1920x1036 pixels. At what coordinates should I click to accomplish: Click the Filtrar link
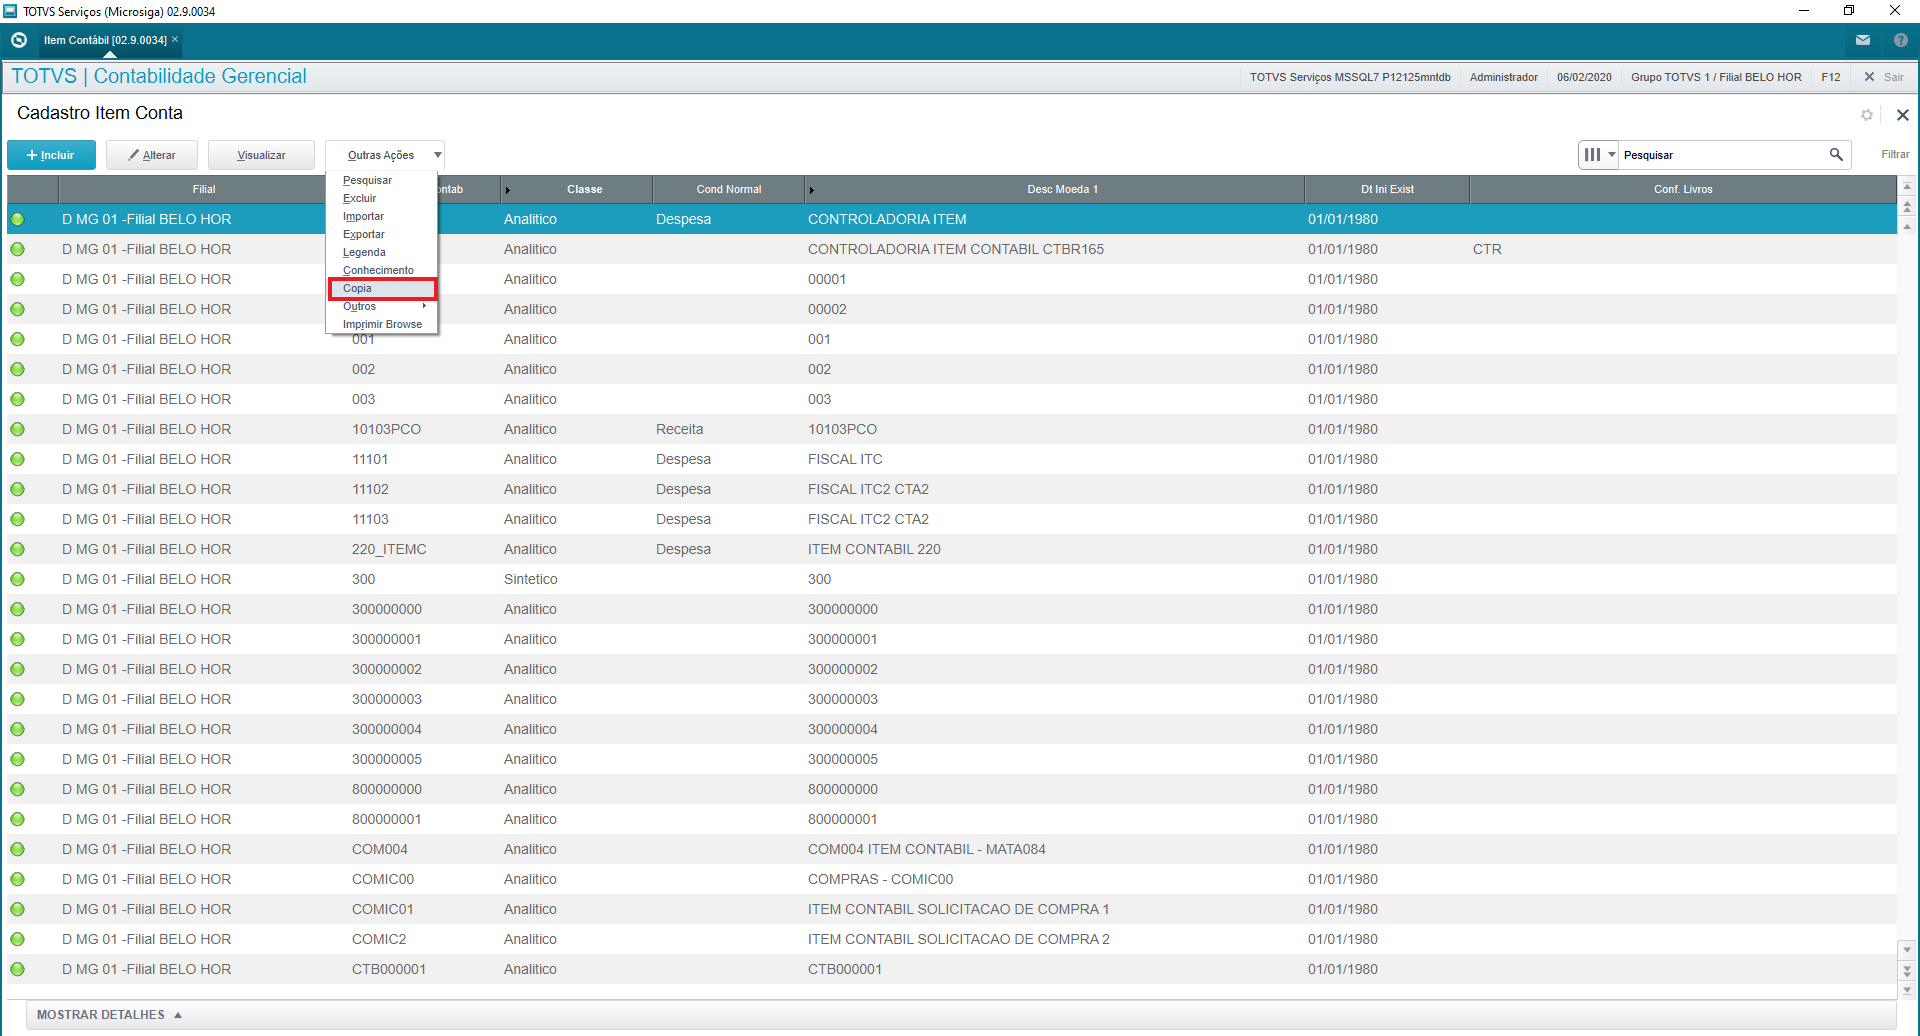tap(1895, 155)
